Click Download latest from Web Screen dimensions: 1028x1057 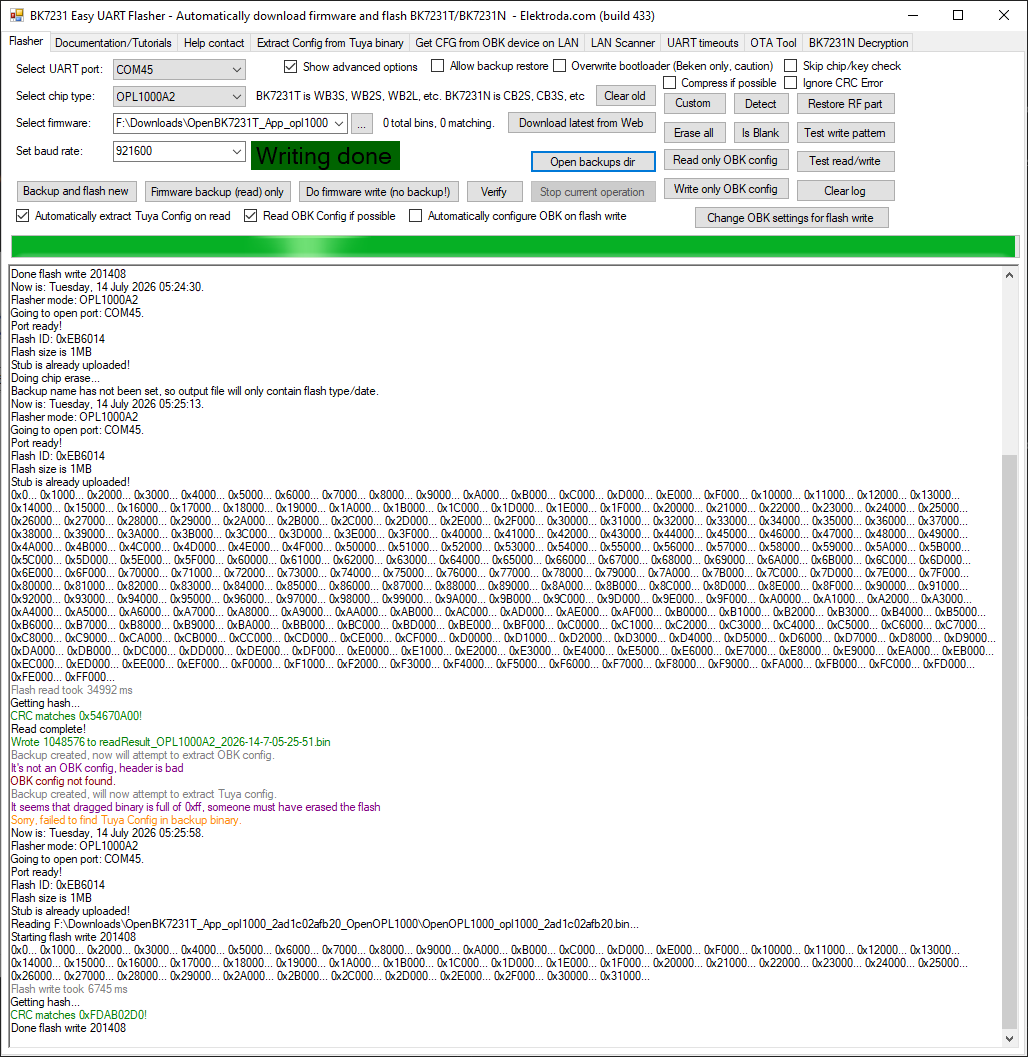581,123
